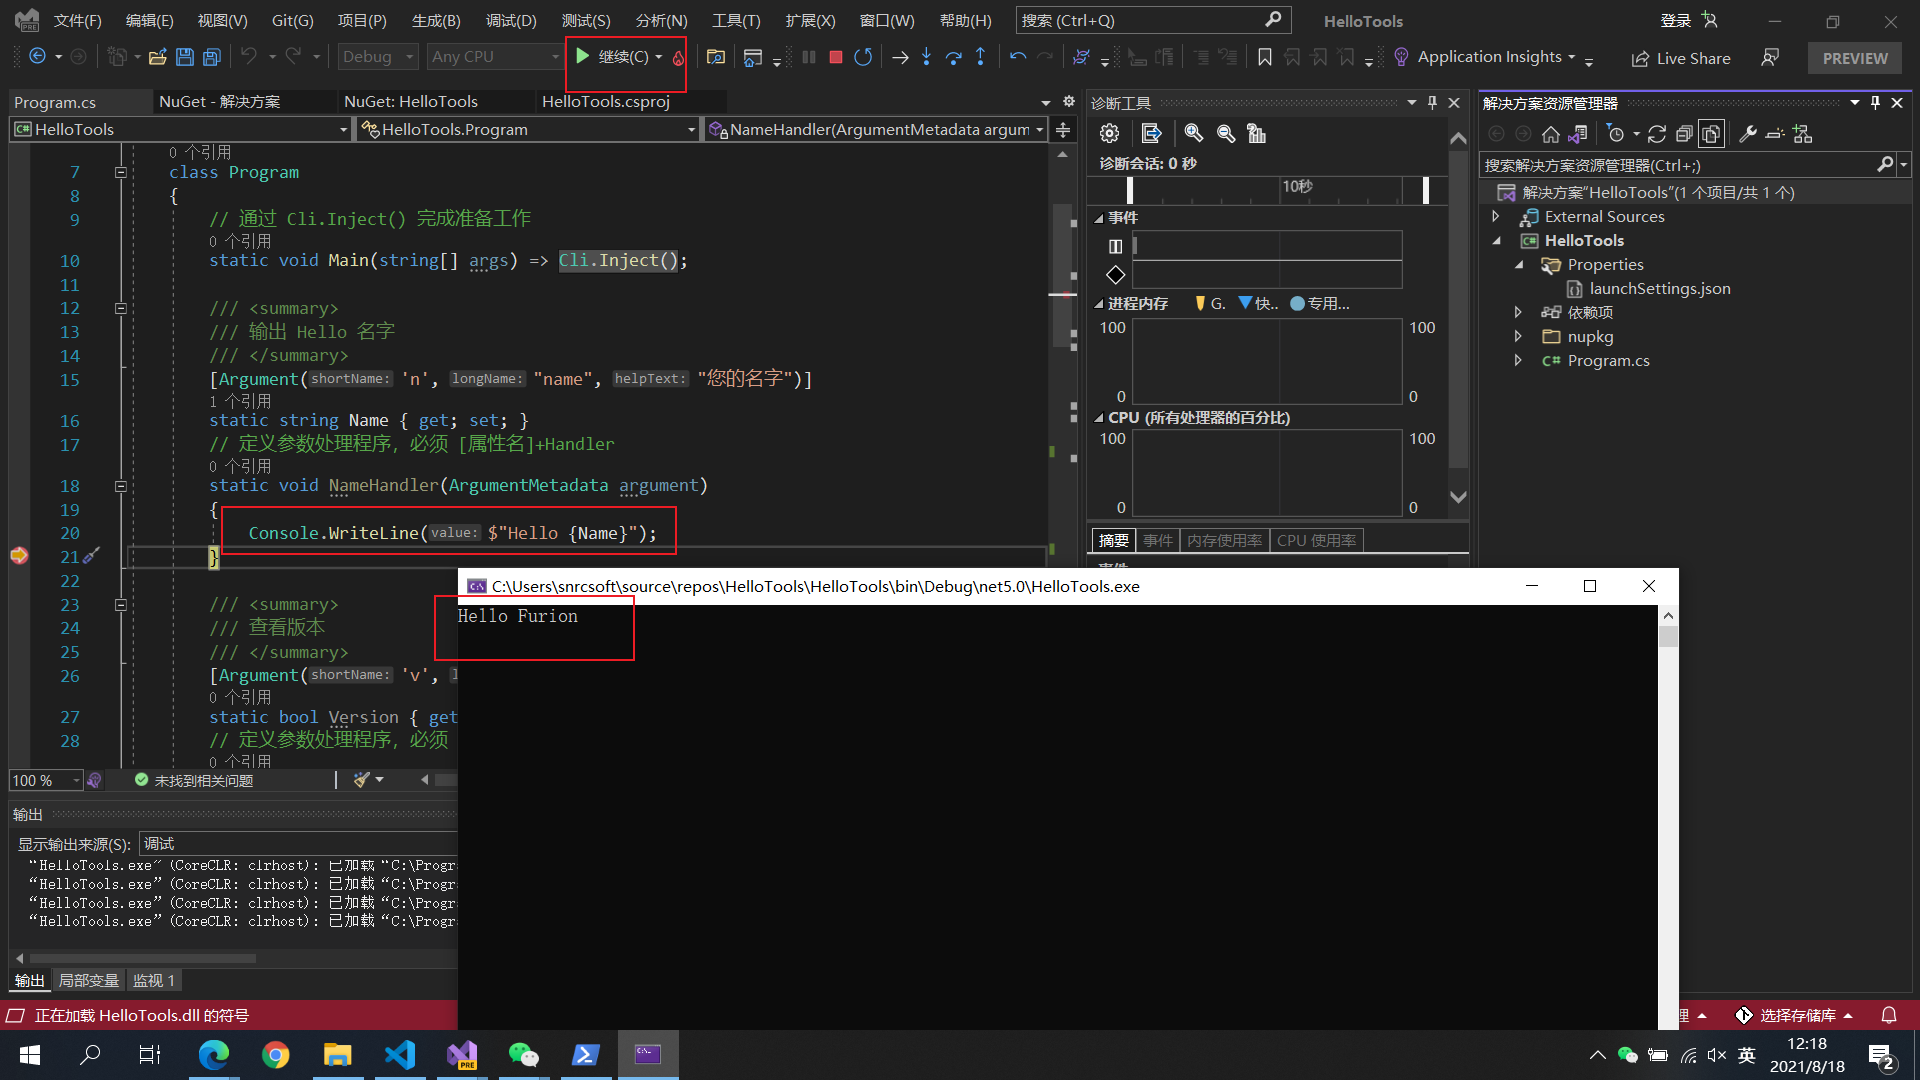Viewport: 1920px width, 1080px height.
Task: Click the Step Into arrow icon
Action: tap(926, 58)
